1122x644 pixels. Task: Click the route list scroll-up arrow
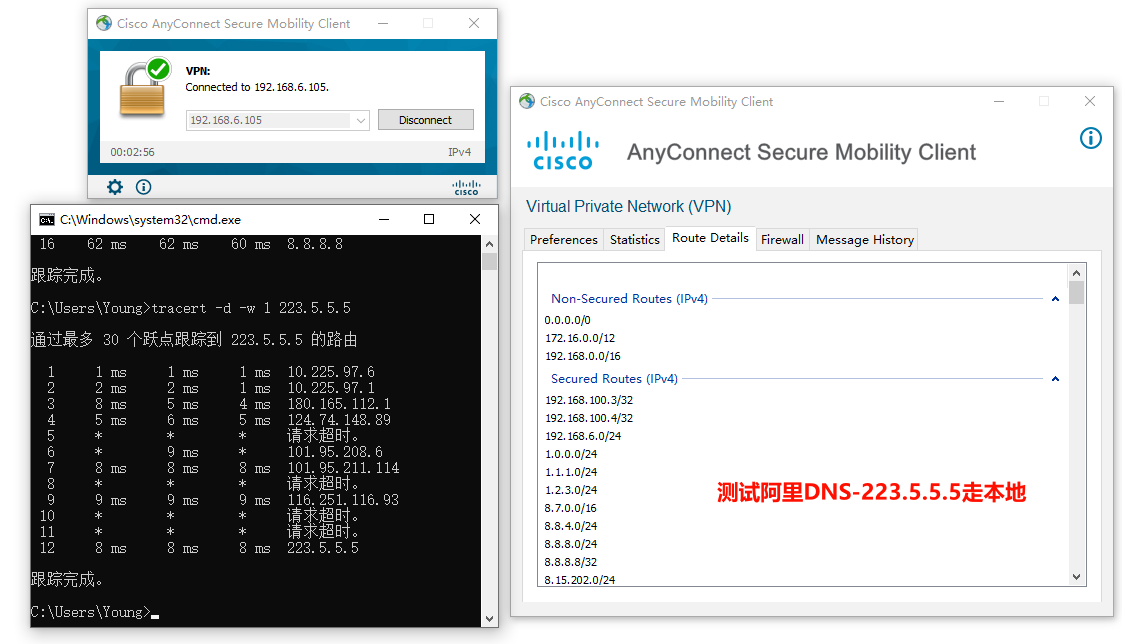[x=1076, y=273]
